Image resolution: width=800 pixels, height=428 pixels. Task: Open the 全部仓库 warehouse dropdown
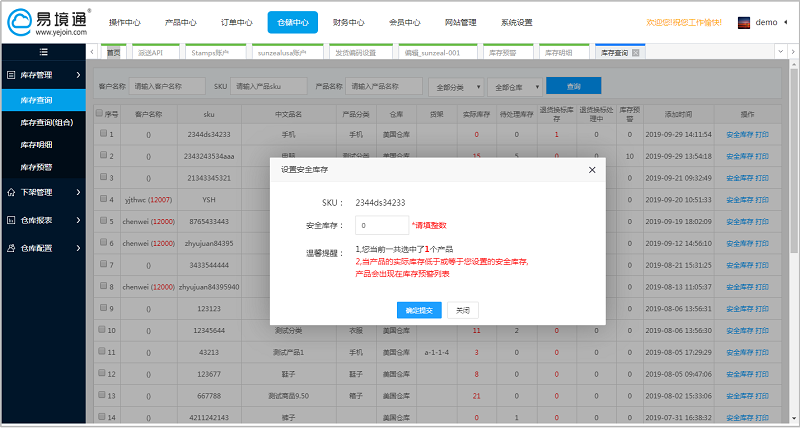coord(518,87)
